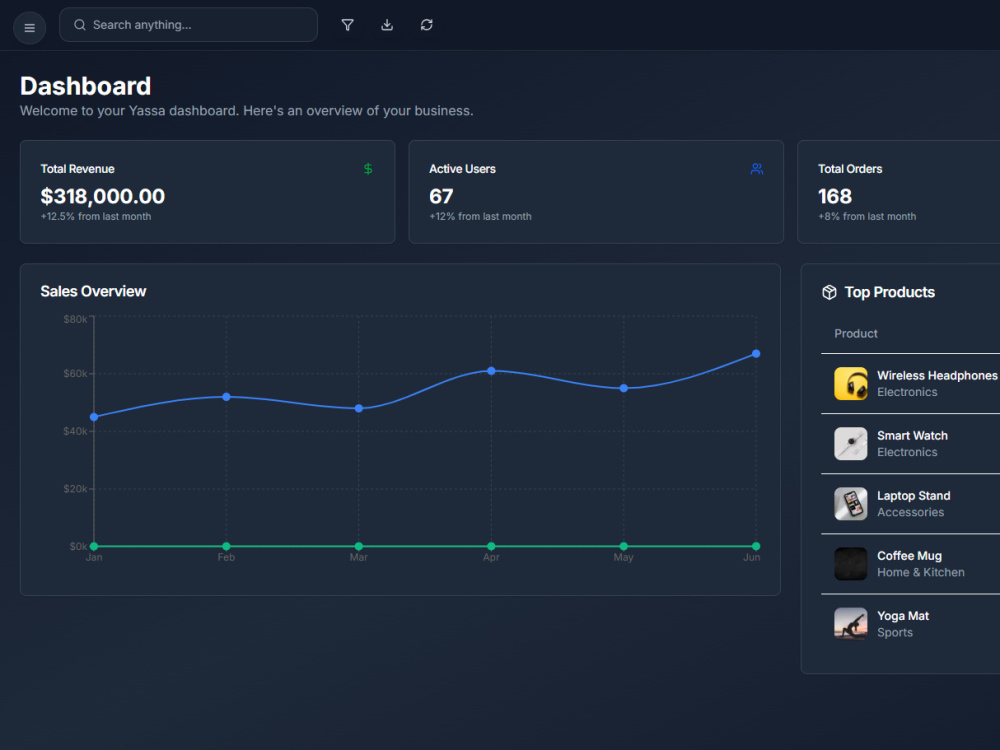This screenshot has height=750, width=1000.
Task: Open the Smart Watch product thumbnail
Action: (x=851, y=443)
